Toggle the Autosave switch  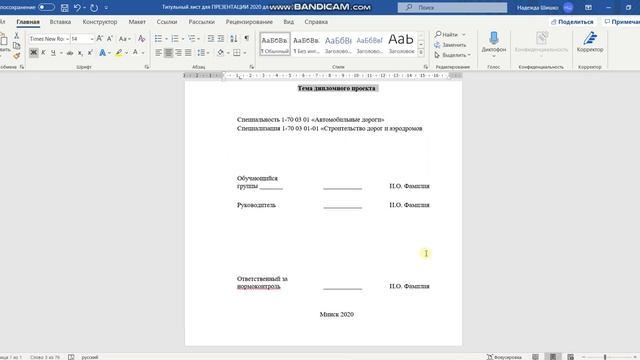pyautogui.click(x=46, y=7)
